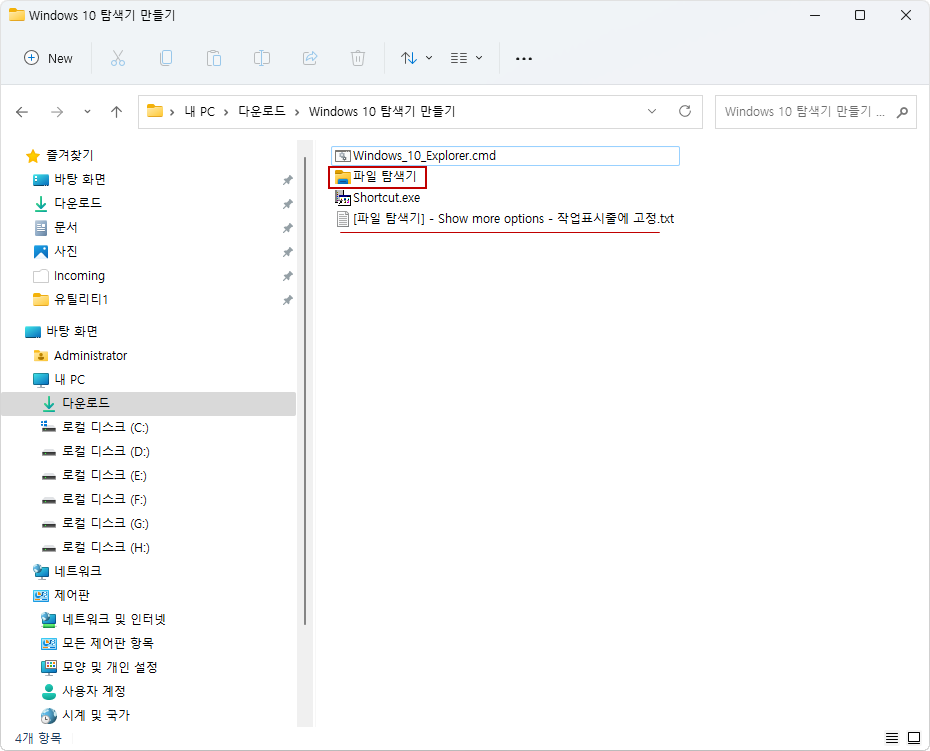Expand the address bar history dropdown
Screen dimensions: 930x751
point(652,112)
